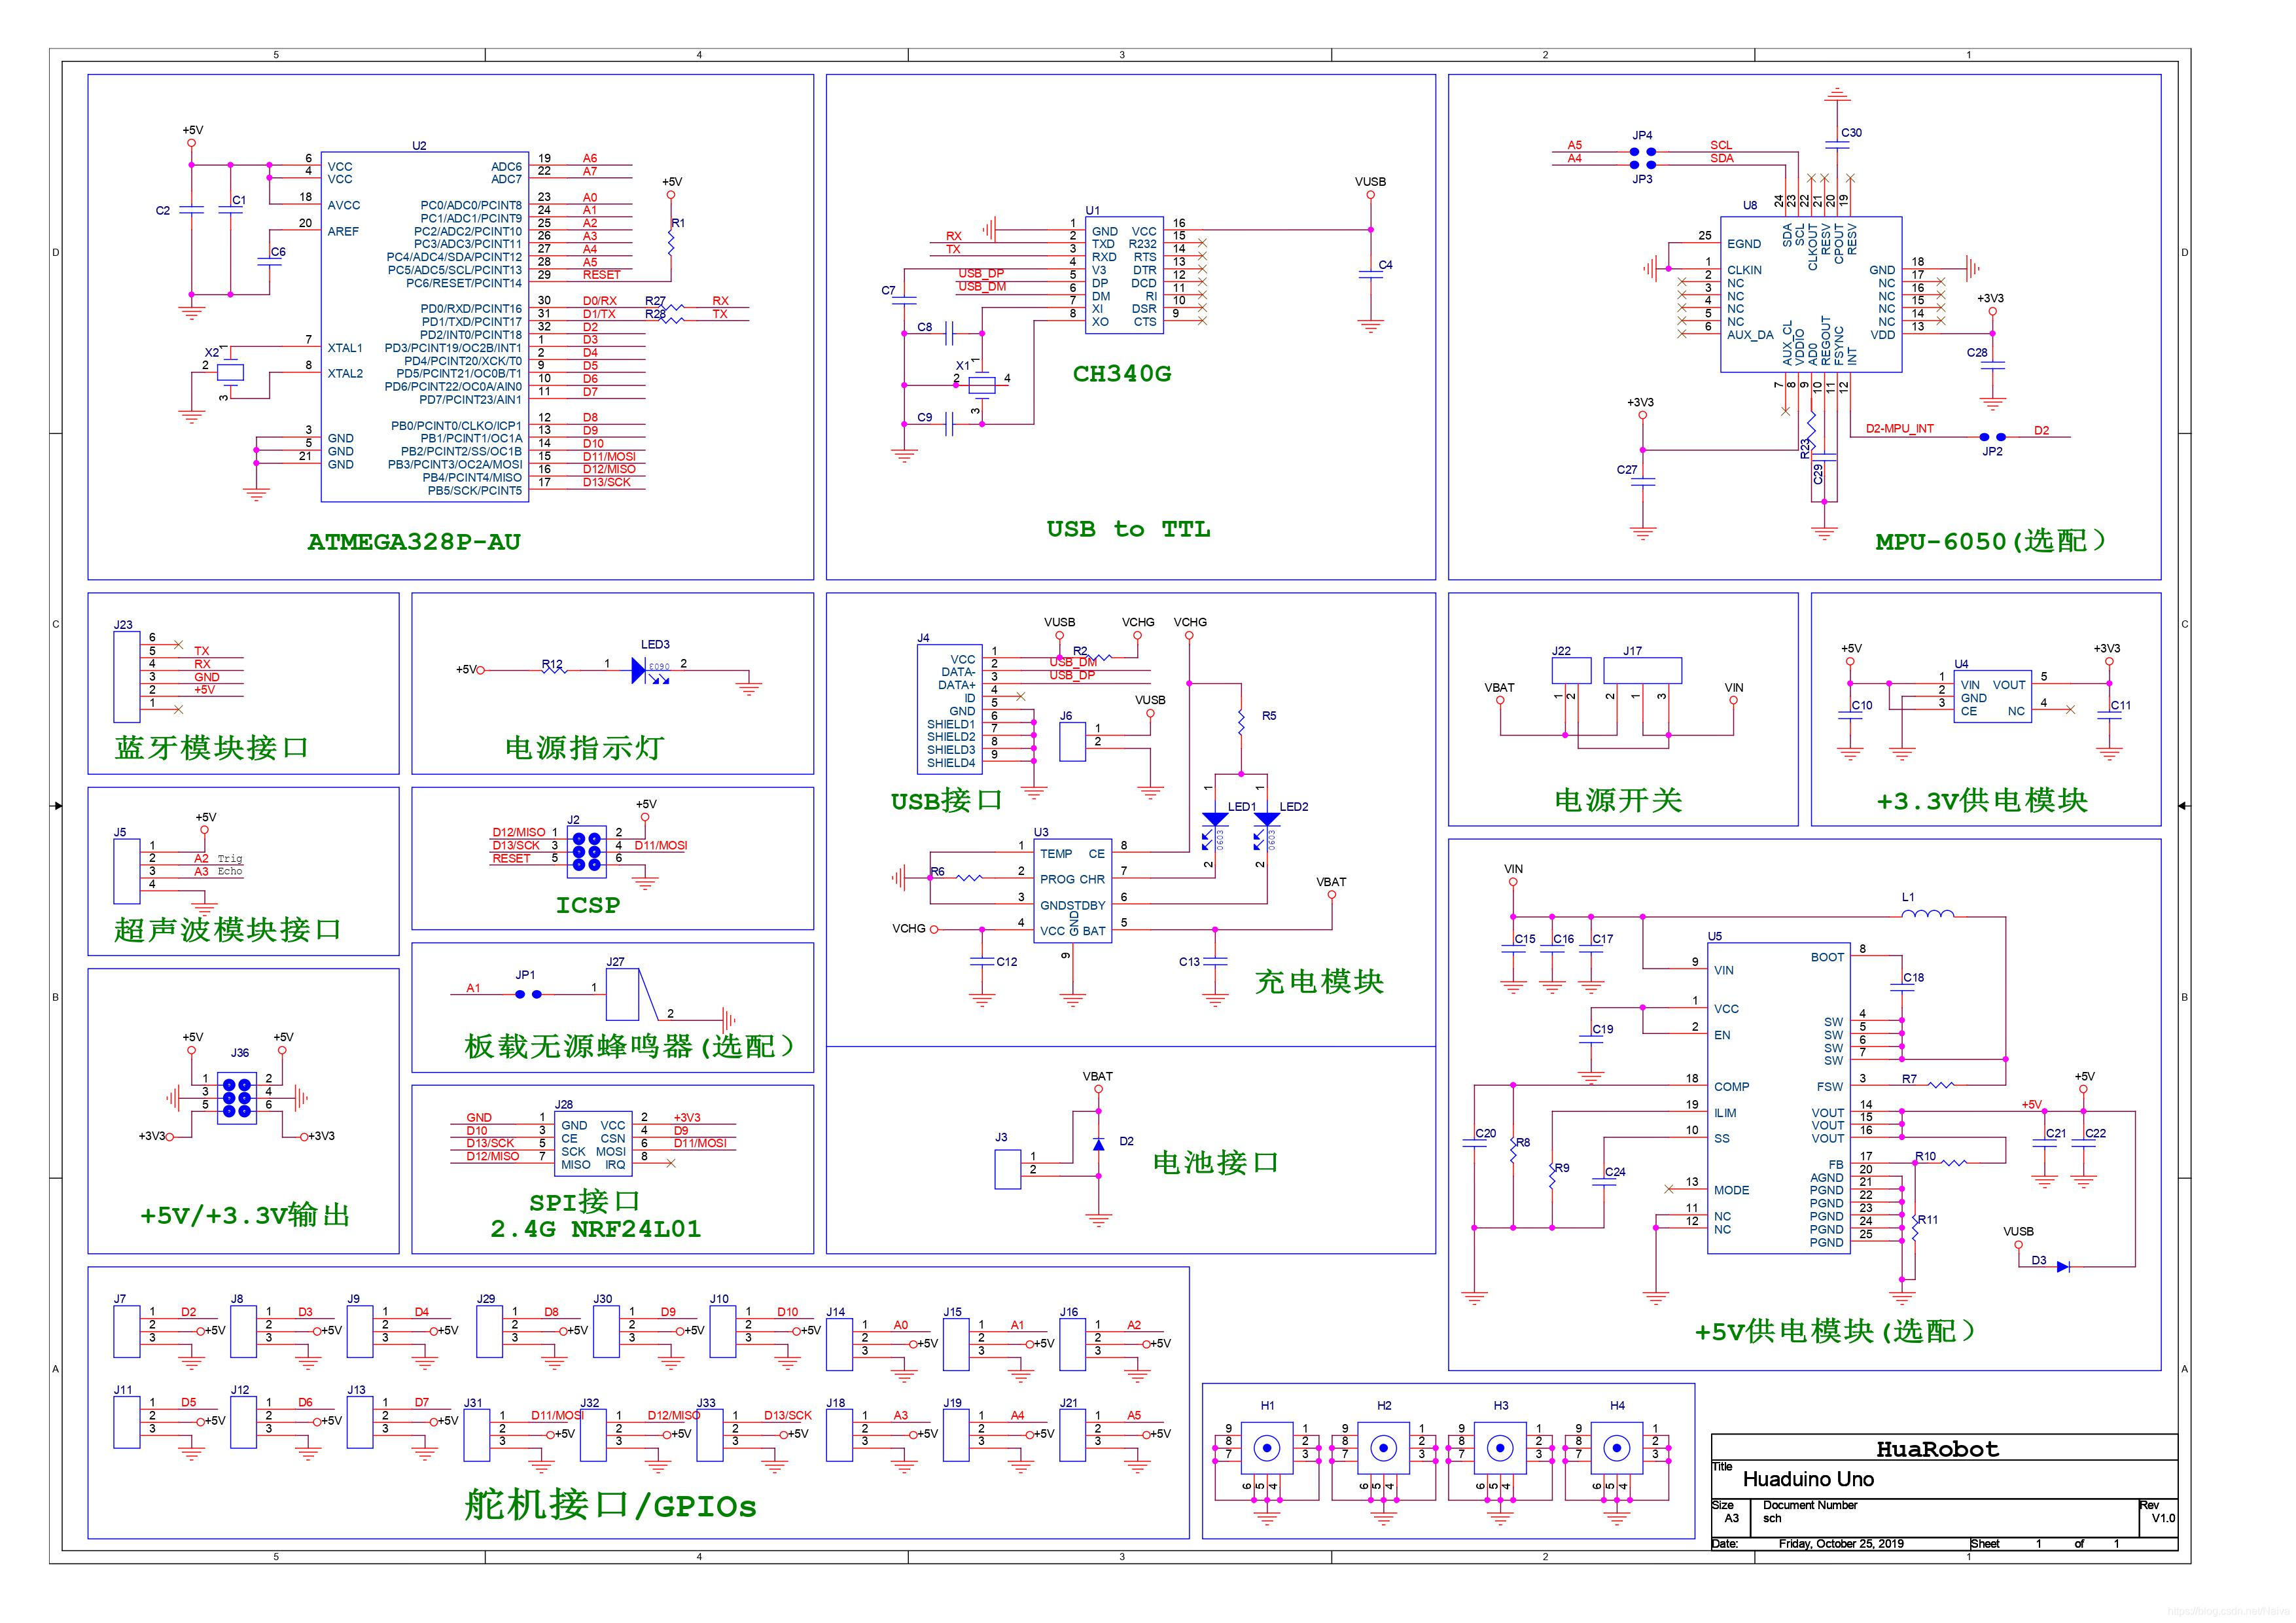Select the U3 charger chip body
Viewport: 2296px width, 1623px height.
tap(1072, 891)
